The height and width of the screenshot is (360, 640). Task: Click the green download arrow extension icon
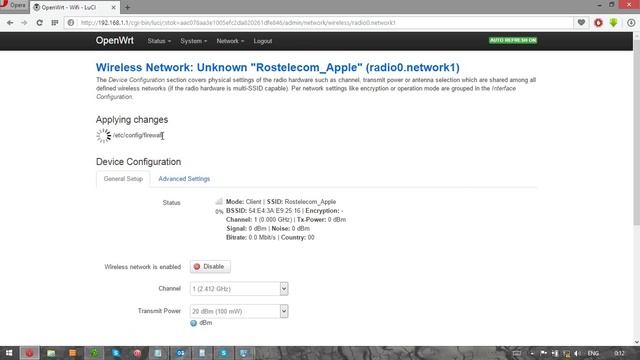point(613,23)
